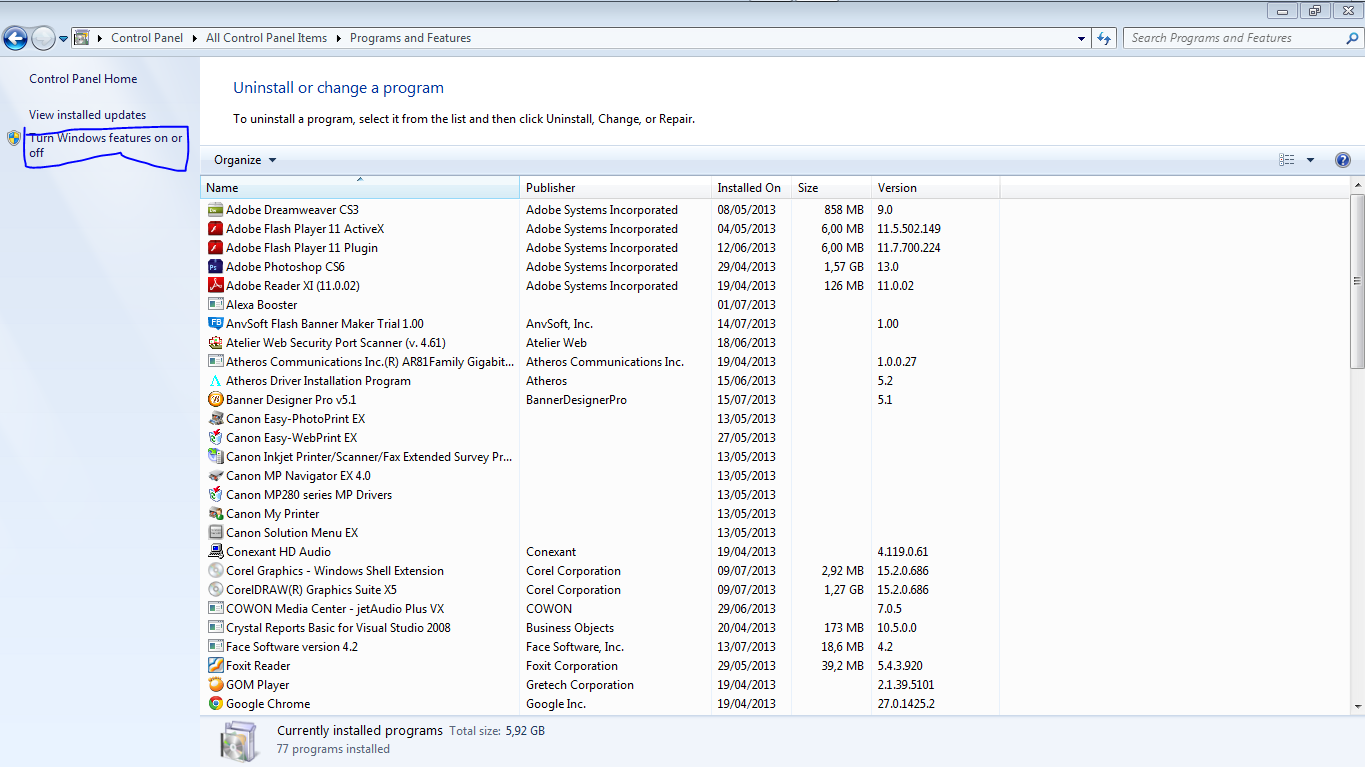Click the Adobe Dreamweaver CS3 program icon
The image size is (1365, 767).
[215, 210]
